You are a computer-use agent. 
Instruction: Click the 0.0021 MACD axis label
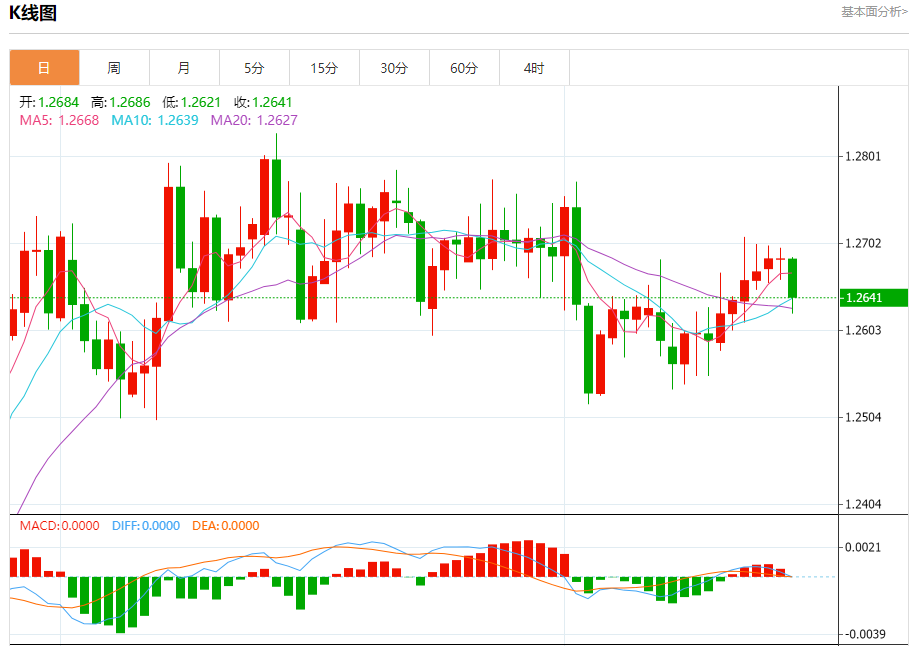tap(863, 547)
